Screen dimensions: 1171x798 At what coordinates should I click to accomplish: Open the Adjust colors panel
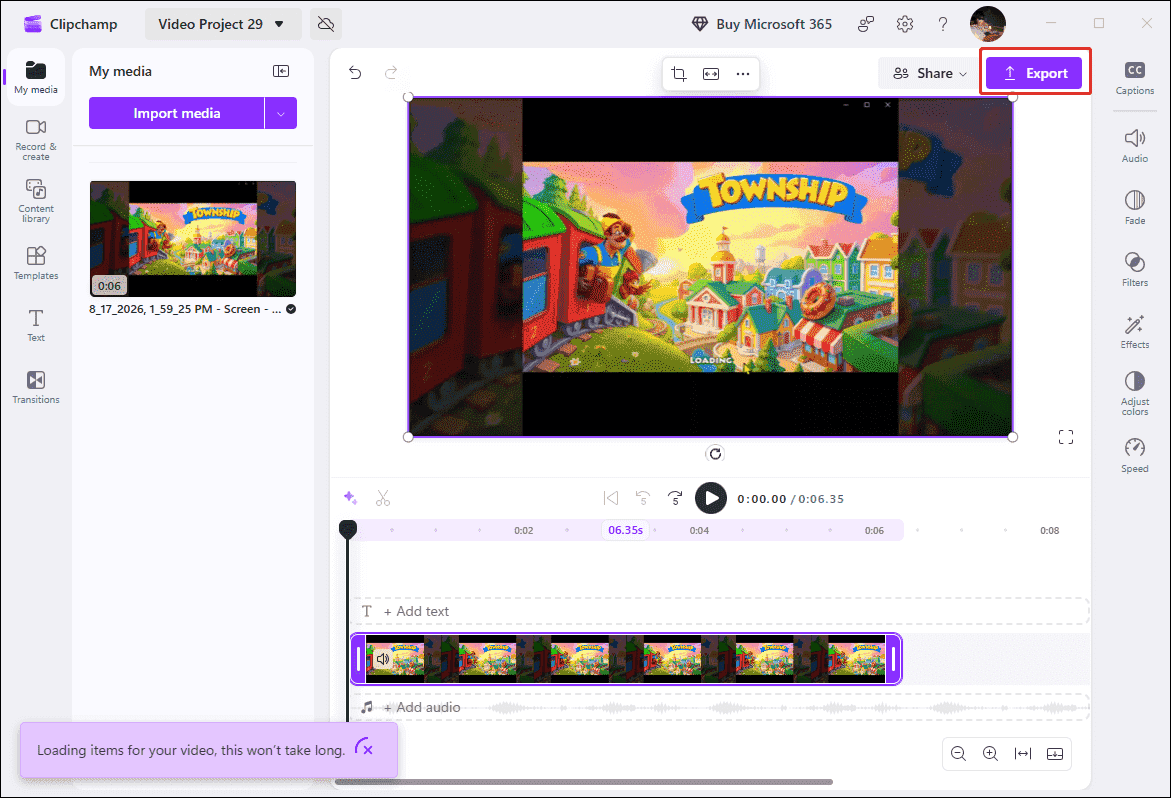click(1134, 393)
